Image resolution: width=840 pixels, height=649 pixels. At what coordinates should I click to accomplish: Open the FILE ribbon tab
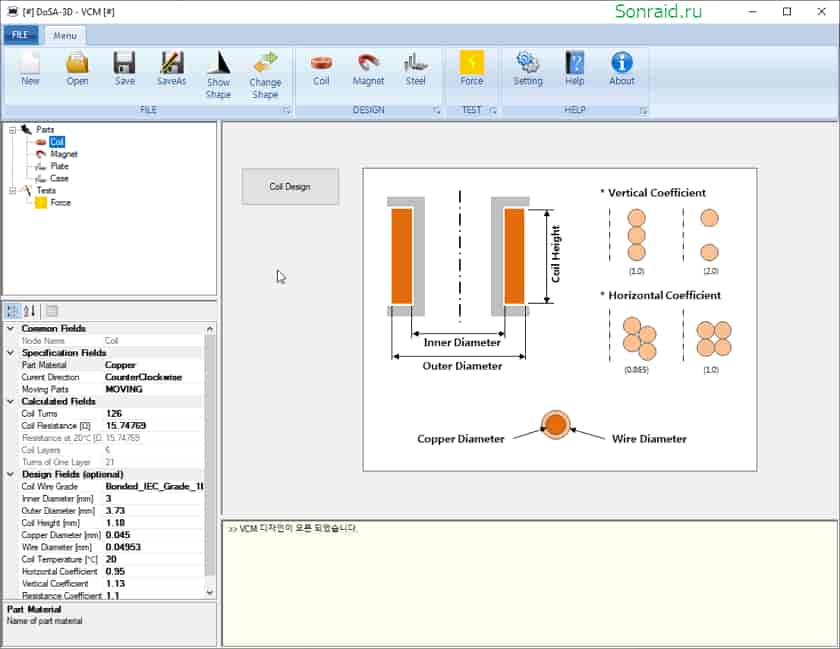click(20, 35)
